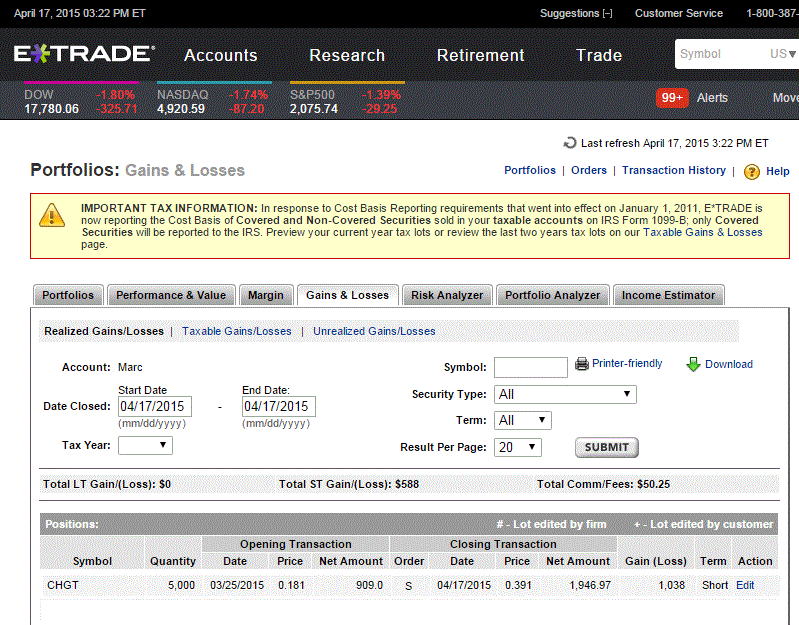The height and width of the screenshot is (625, 799).
Task: Click the Gain (Loss) column header
Action: [x=656, y=561]
